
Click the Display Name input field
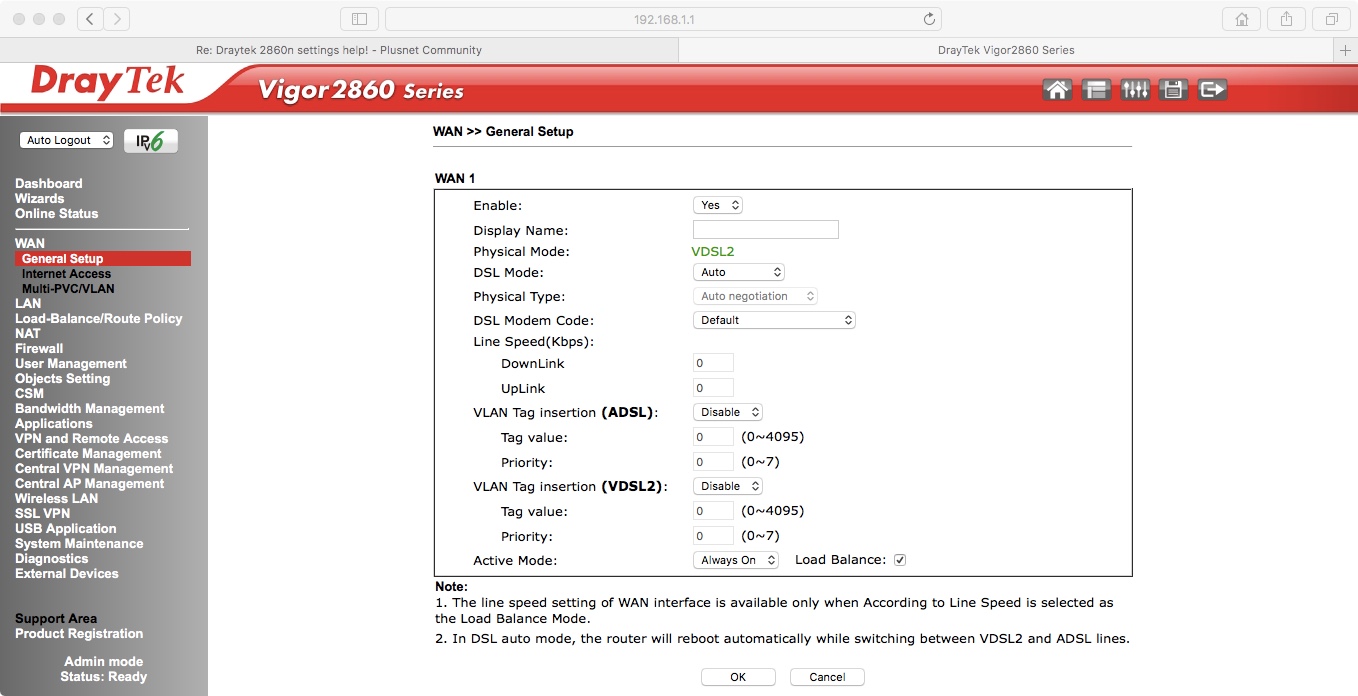point(765,229)
